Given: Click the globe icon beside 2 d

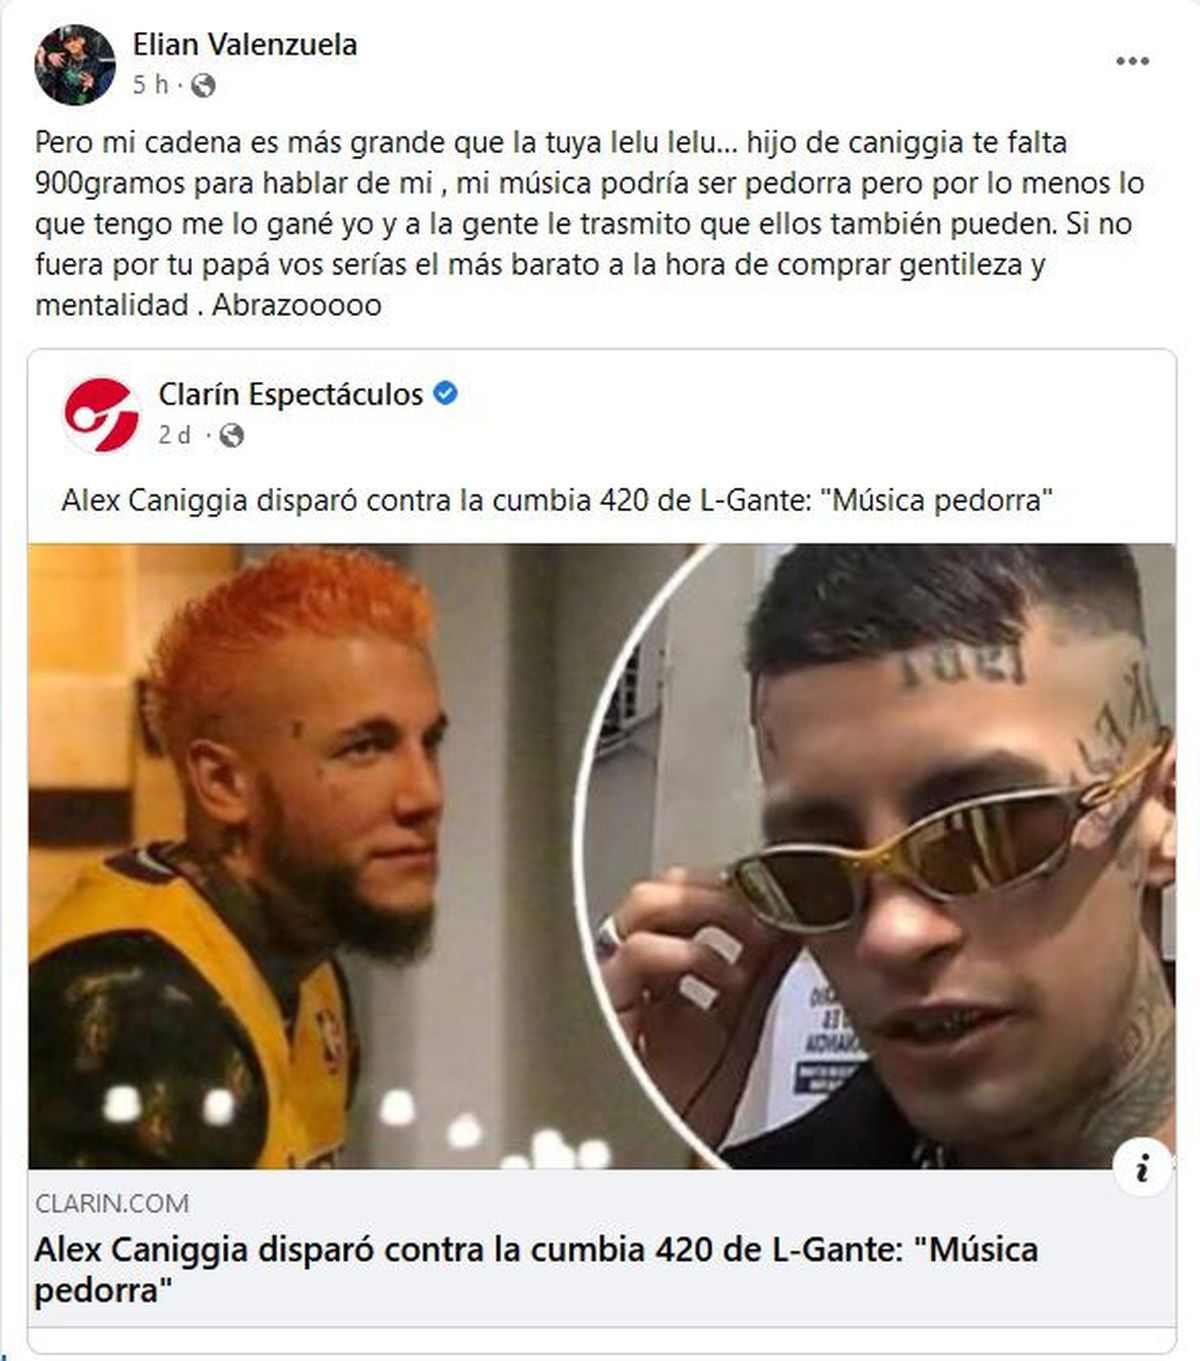Looking at the screenshot, I should coord(231,436).
